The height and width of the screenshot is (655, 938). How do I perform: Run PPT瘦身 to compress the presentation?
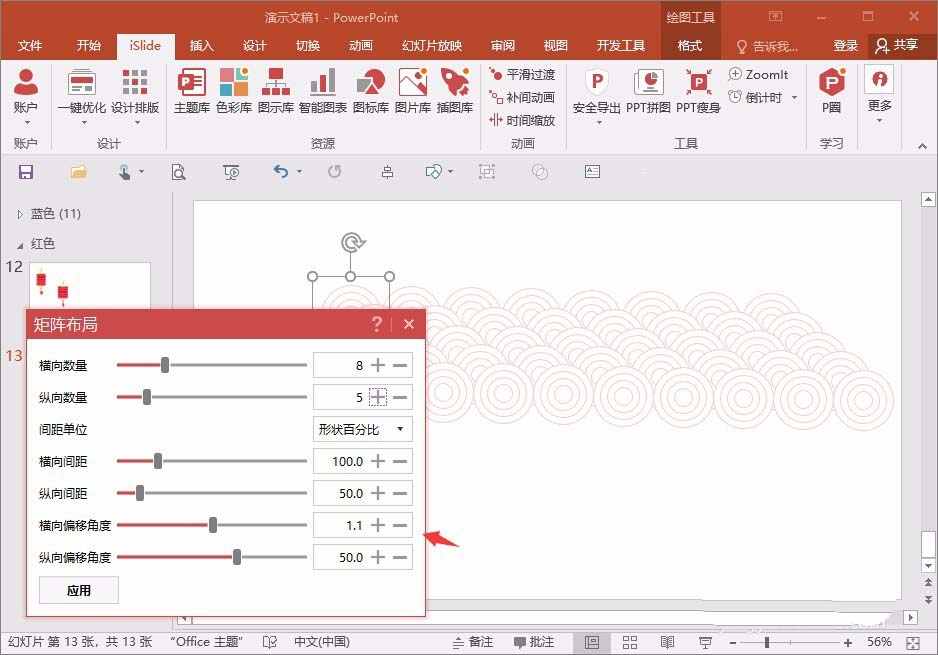pyautogui.click(x=697, y=90)
